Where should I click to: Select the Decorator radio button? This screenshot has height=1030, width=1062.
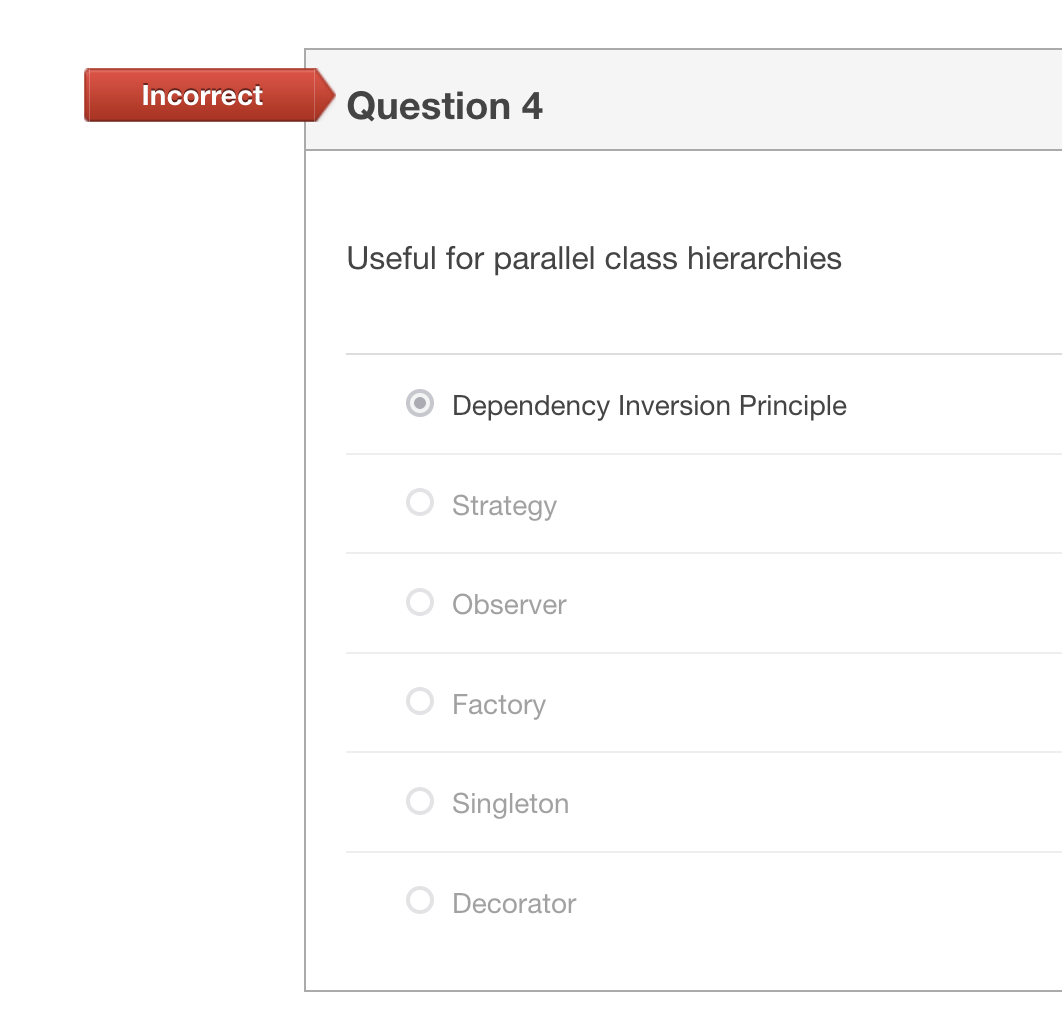[x=419, y=900]
